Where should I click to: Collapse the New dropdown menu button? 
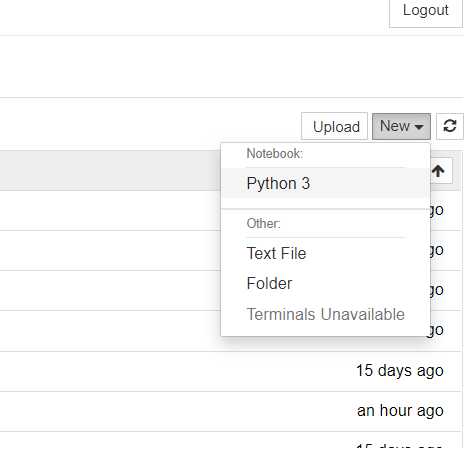(x=401, y=126)
